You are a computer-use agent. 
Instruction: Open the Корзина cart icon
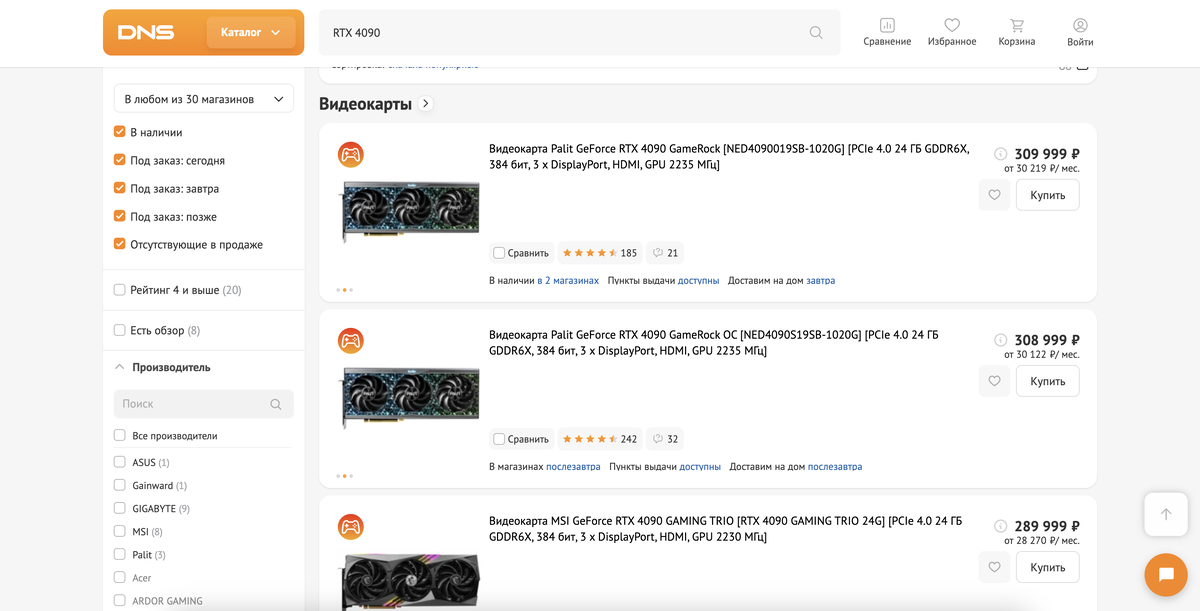pos(1017,32)
